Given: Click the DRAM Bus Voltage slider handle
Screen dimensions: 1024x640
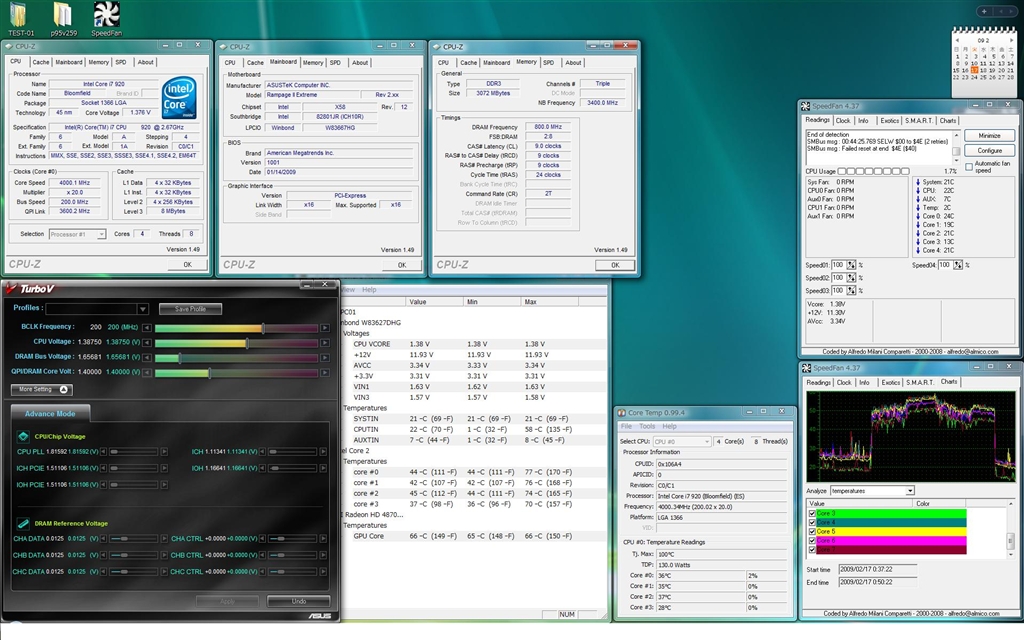Looking at the screenshot, I should [179, 357].
